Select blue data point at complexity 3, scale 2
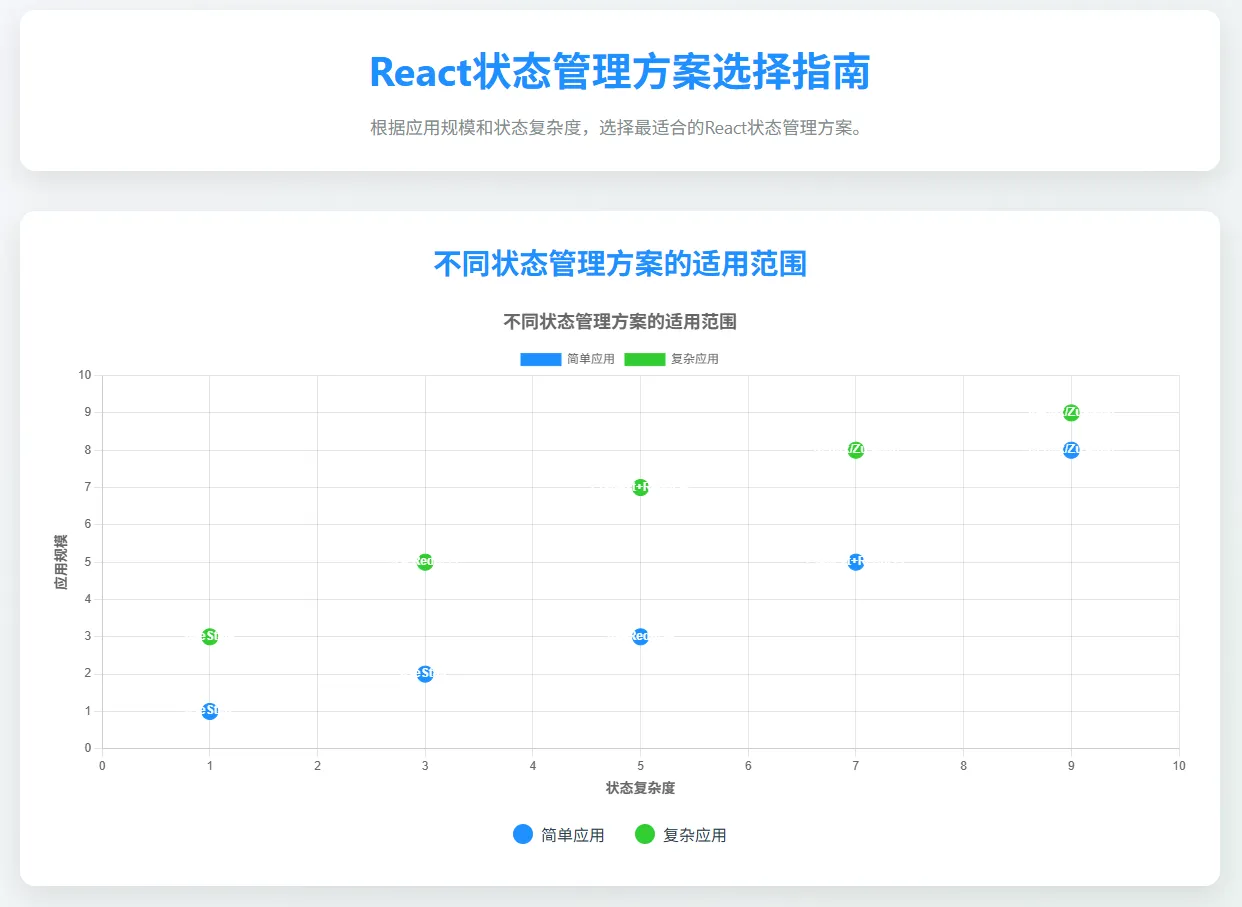The width and height of the screenshot is (1242, 907). 425,674
